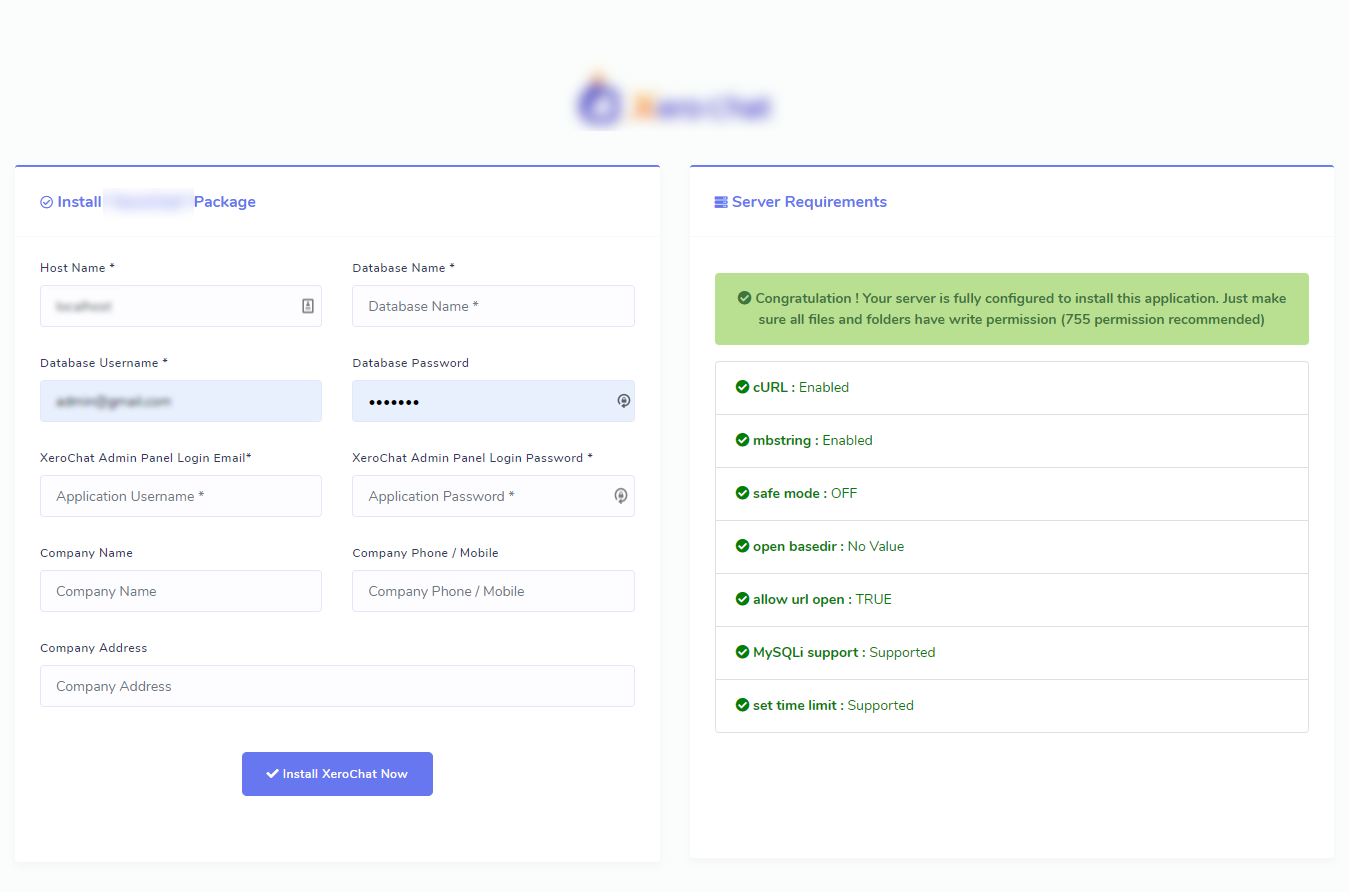The image size is (1349, 892).
Task: Click the Database Password field
Action: point(480,401)
